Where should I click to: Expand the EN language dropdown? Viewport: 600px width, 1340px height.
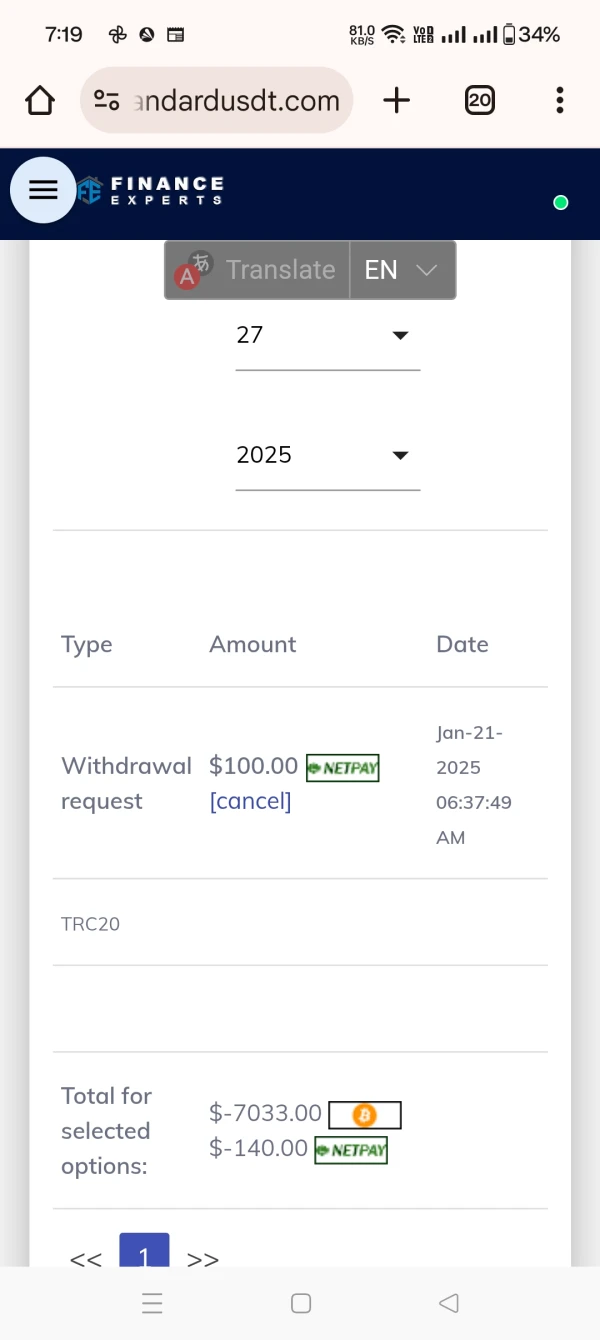[402, 270]
